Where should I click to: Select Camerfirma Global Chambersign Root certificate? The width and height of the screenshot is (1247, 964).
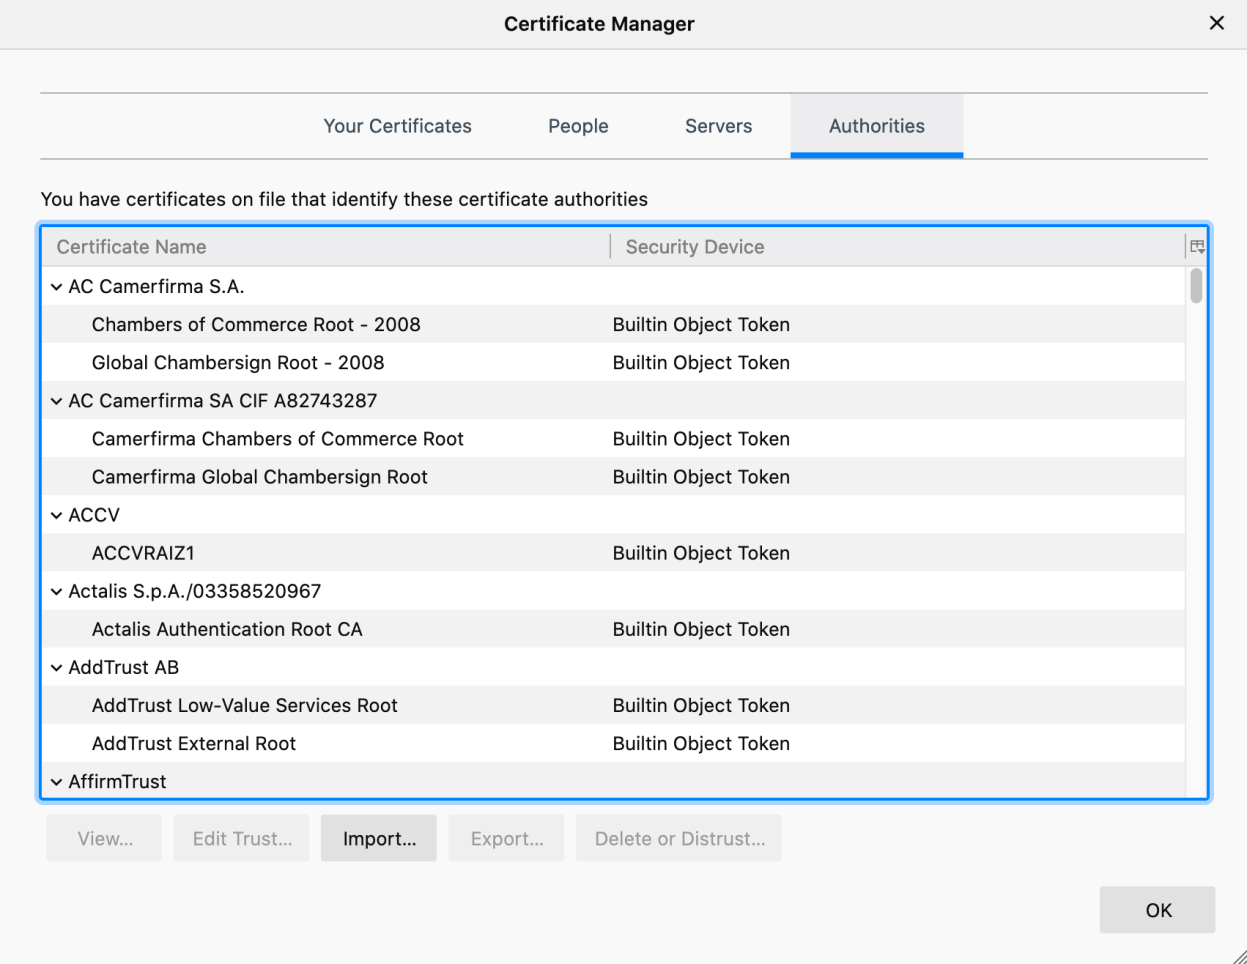pyautogui.click(x=613, y=477)
